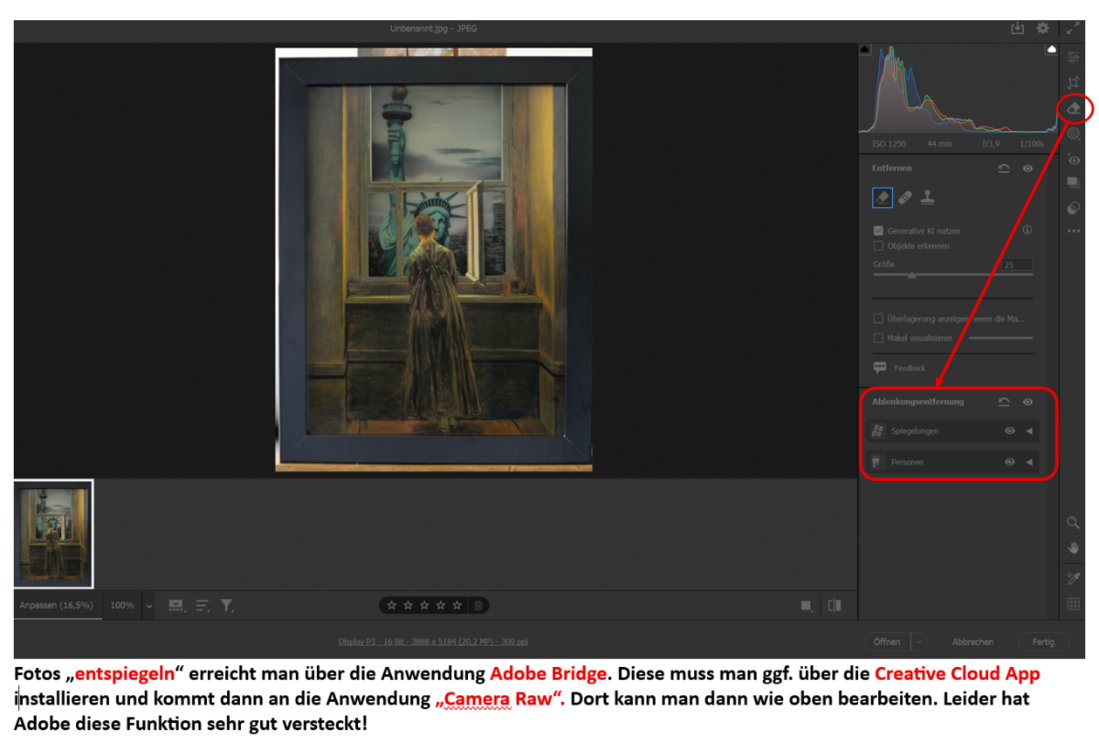Reset the Entfernen panel with undo arrow

[x=1004, y=168]
